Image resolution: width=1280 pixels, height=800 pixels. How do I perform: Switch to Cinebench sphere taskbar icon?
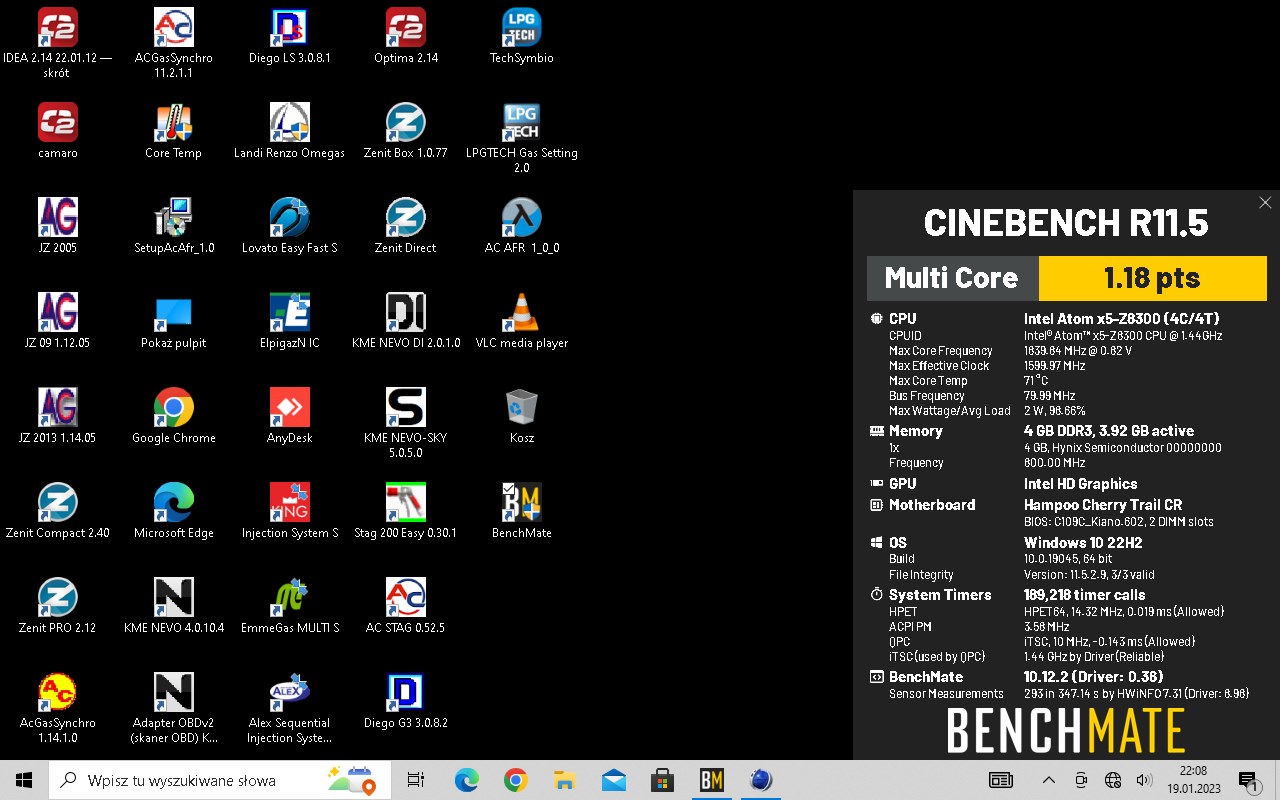[760, 780]
